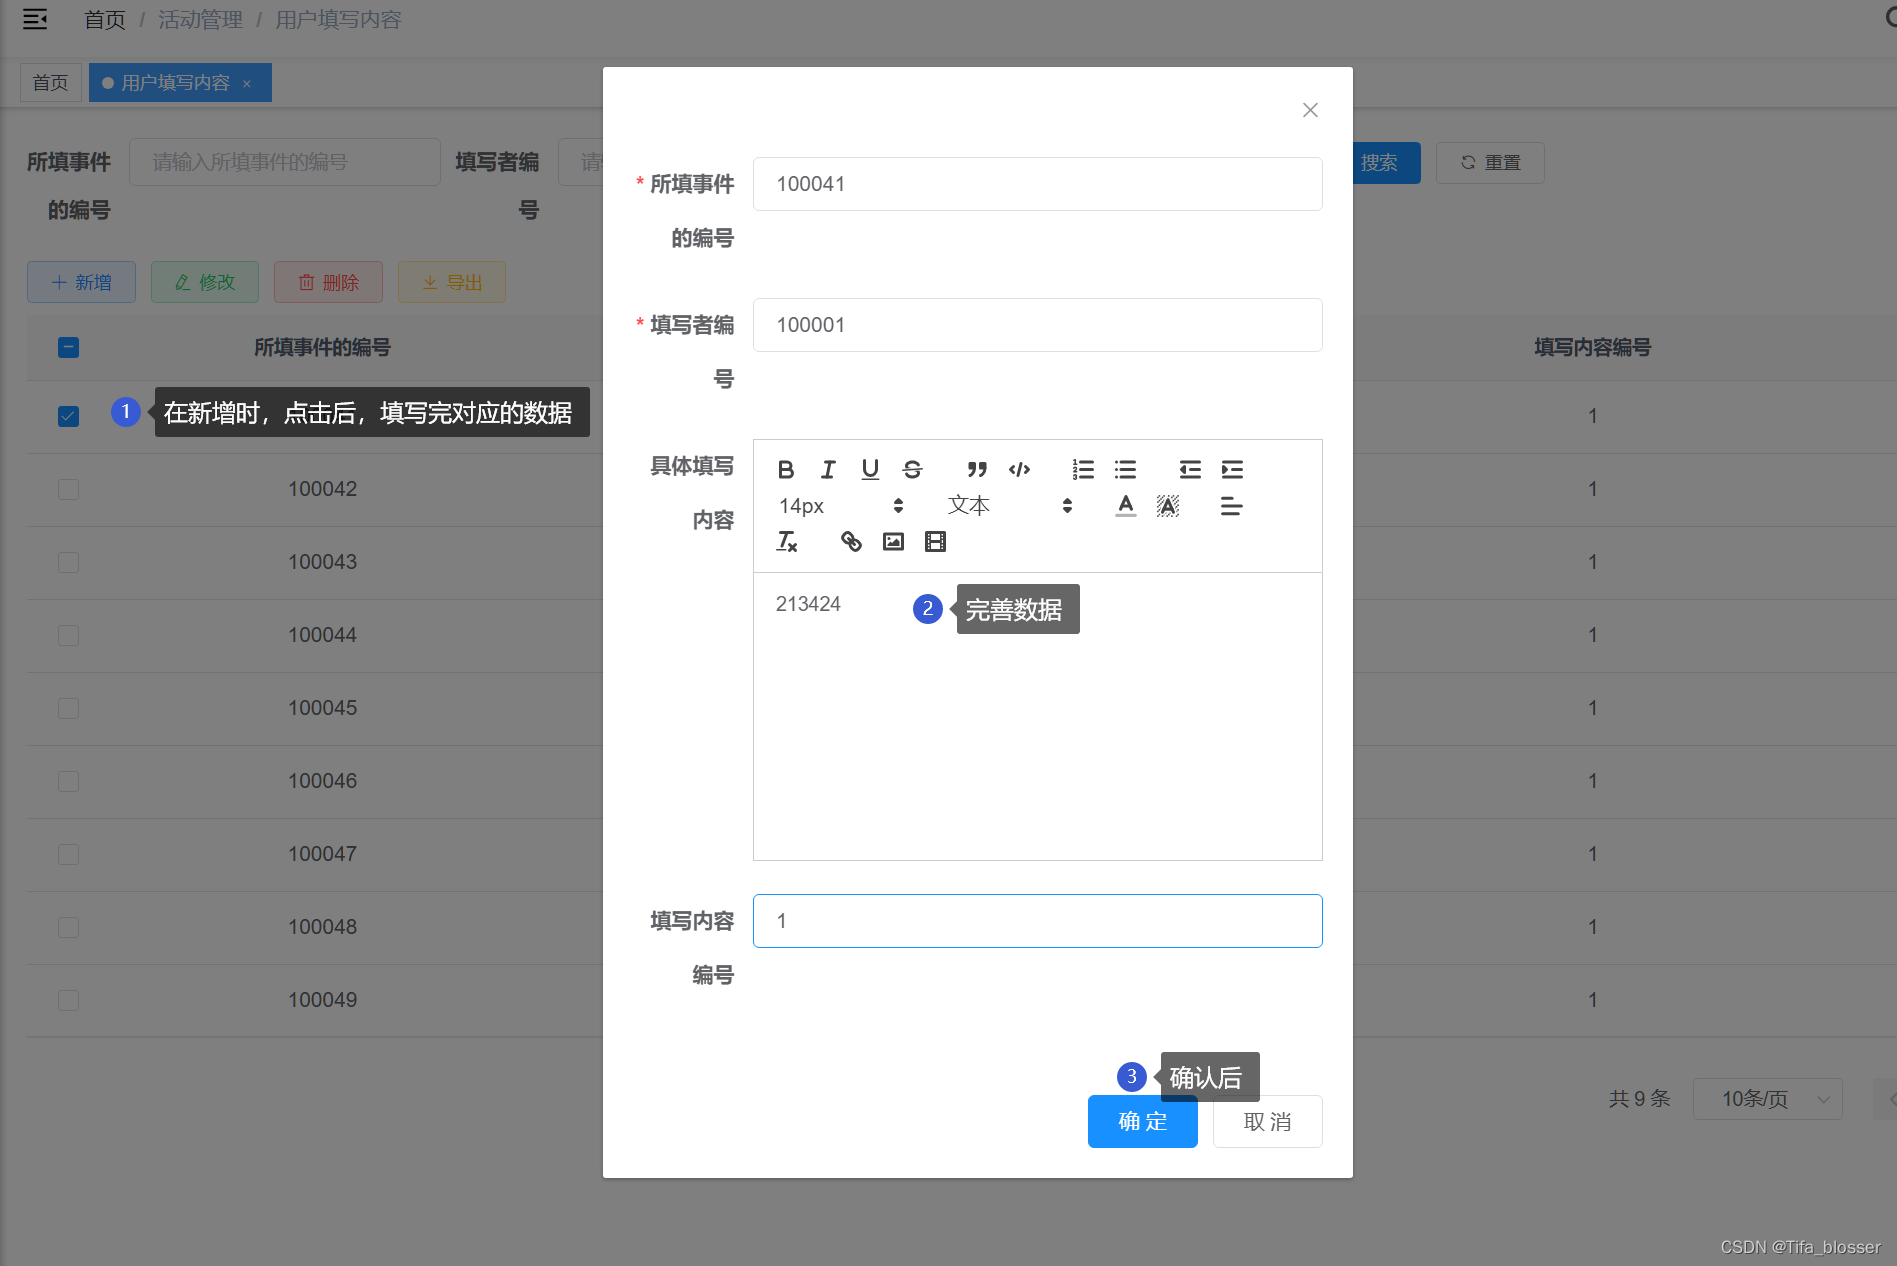Check the row 100043 checkbox
The height and width of the screenshot is (1266, 1897).
[68, 562]
